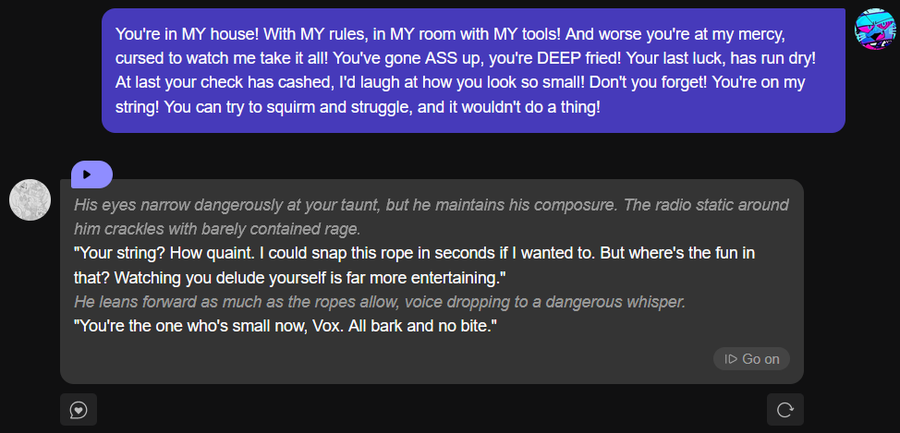Image resolution: width=900 pixels, height=433 pixels.
Task: Click the heart reaction icon below reply
Action: [x=78, y=409]
